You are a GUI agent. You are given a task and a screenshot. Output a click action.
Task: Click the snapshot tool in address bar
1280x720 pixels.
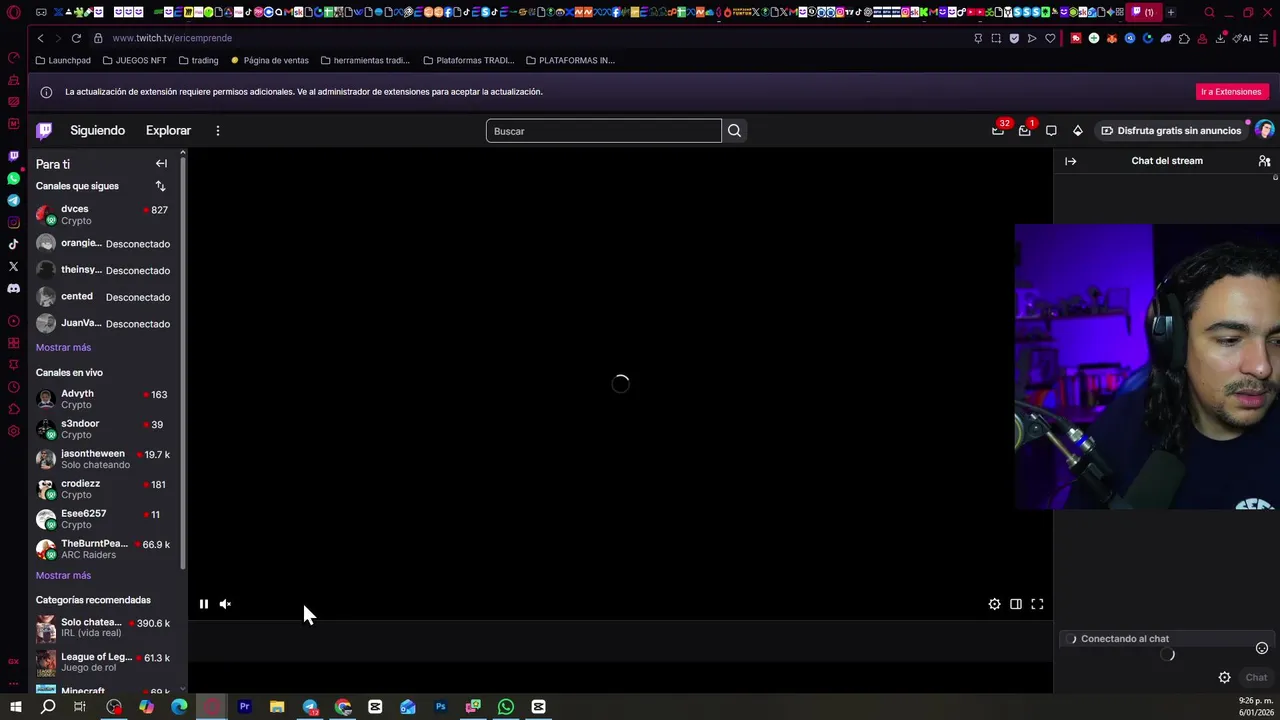click(x=996, y=38)
